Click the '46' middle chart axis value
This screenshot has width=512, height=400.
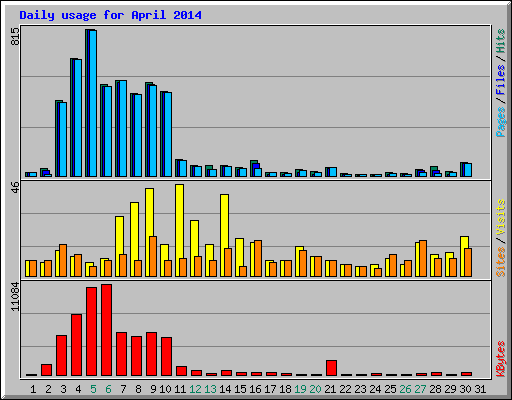click(x=15, y=188)
